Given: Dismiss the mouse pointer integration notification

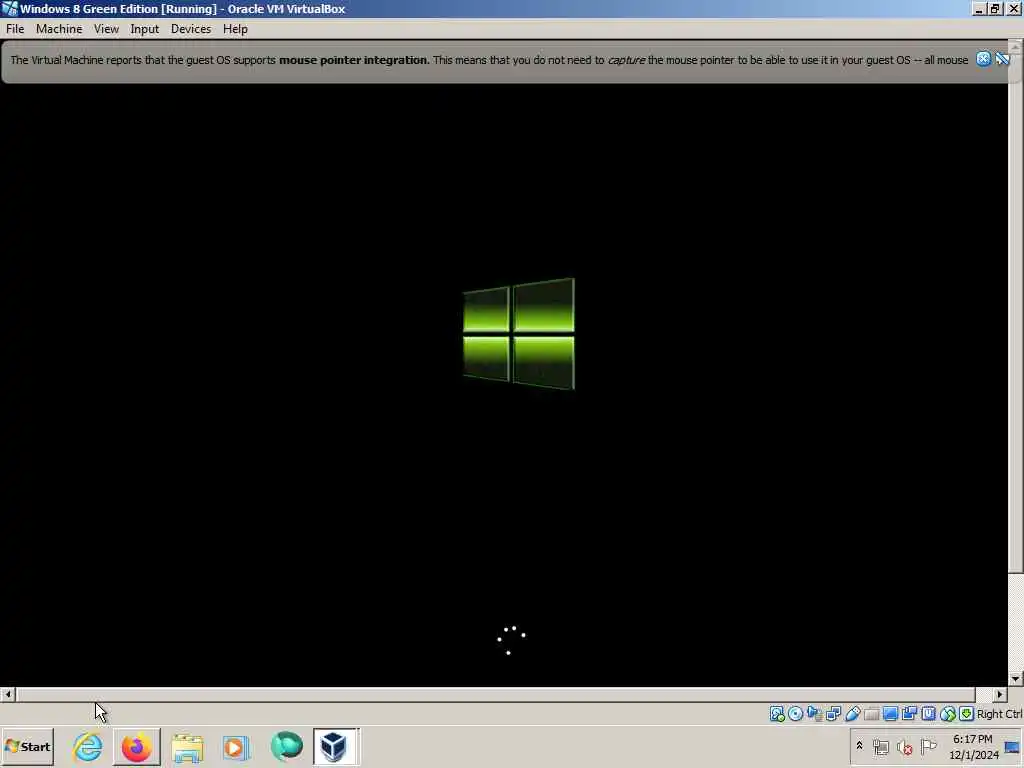Looking at the screenshot, I should 983,59.
